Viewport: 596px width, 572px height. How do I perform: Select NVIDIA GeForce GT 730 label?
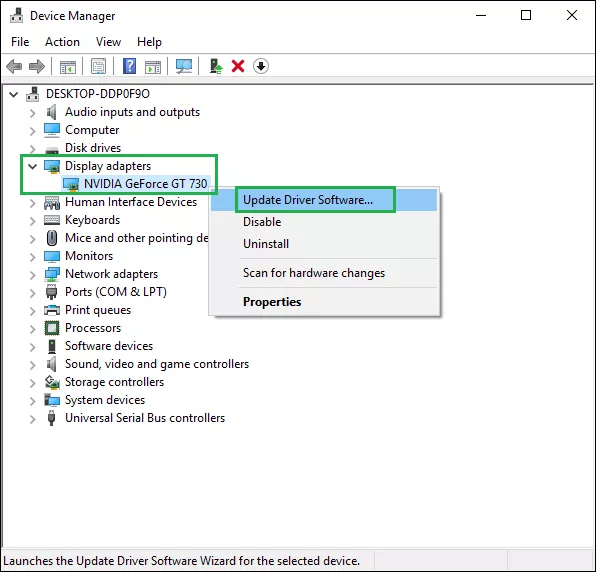click(146, 184)
